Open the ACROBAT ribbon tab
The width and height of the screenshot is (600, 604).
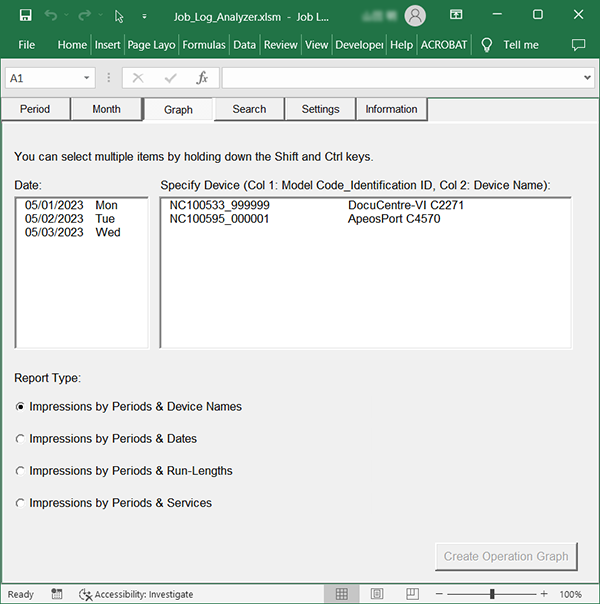pyautogui.click(x=444, y=45)
